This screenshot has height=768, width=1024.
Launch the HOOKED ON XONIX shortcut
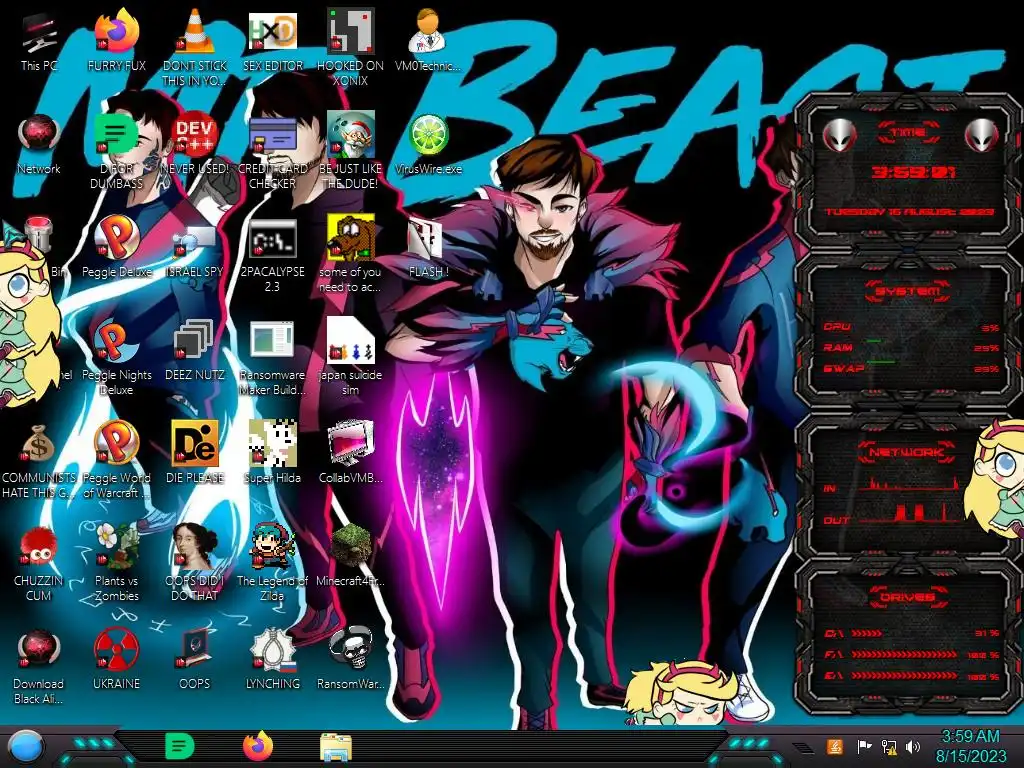351,46
